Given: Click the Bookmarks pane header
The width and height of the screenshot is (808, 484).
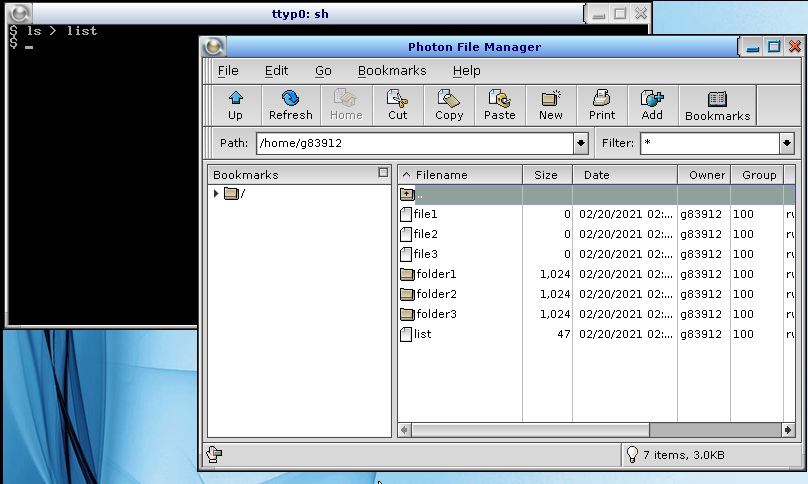Looking at the screenshot, I should (x=299, y=175).
